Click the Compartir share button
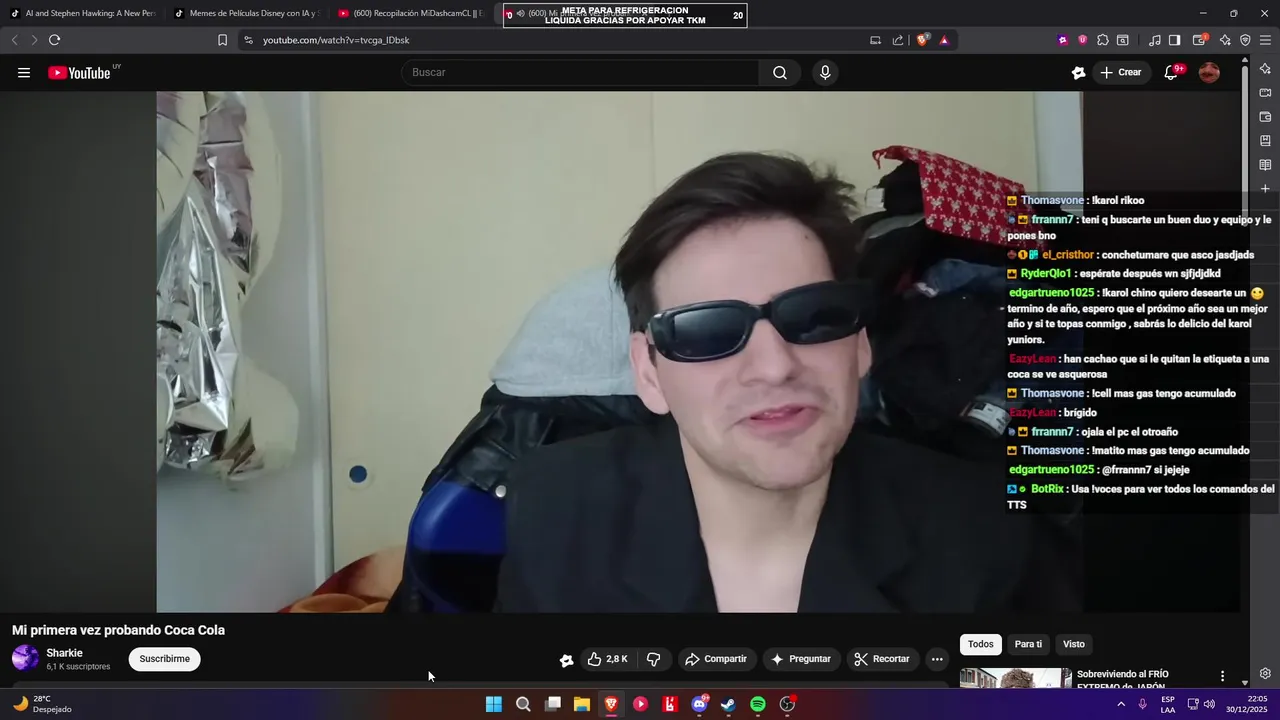Screen dimensions: 1280x720 click(715, 659)
